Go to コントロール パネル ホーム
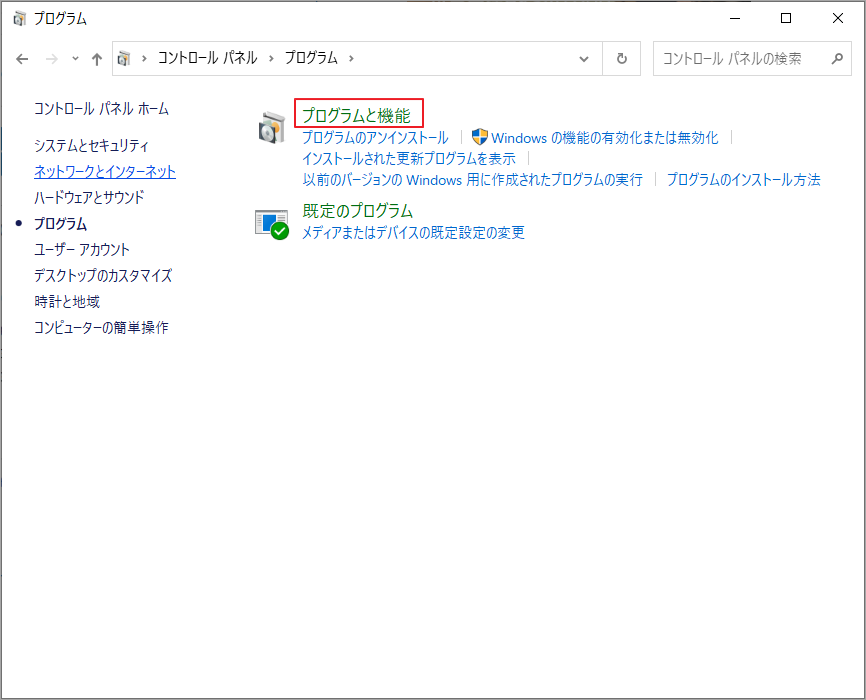Screen dimensions: 866x700 101,108
